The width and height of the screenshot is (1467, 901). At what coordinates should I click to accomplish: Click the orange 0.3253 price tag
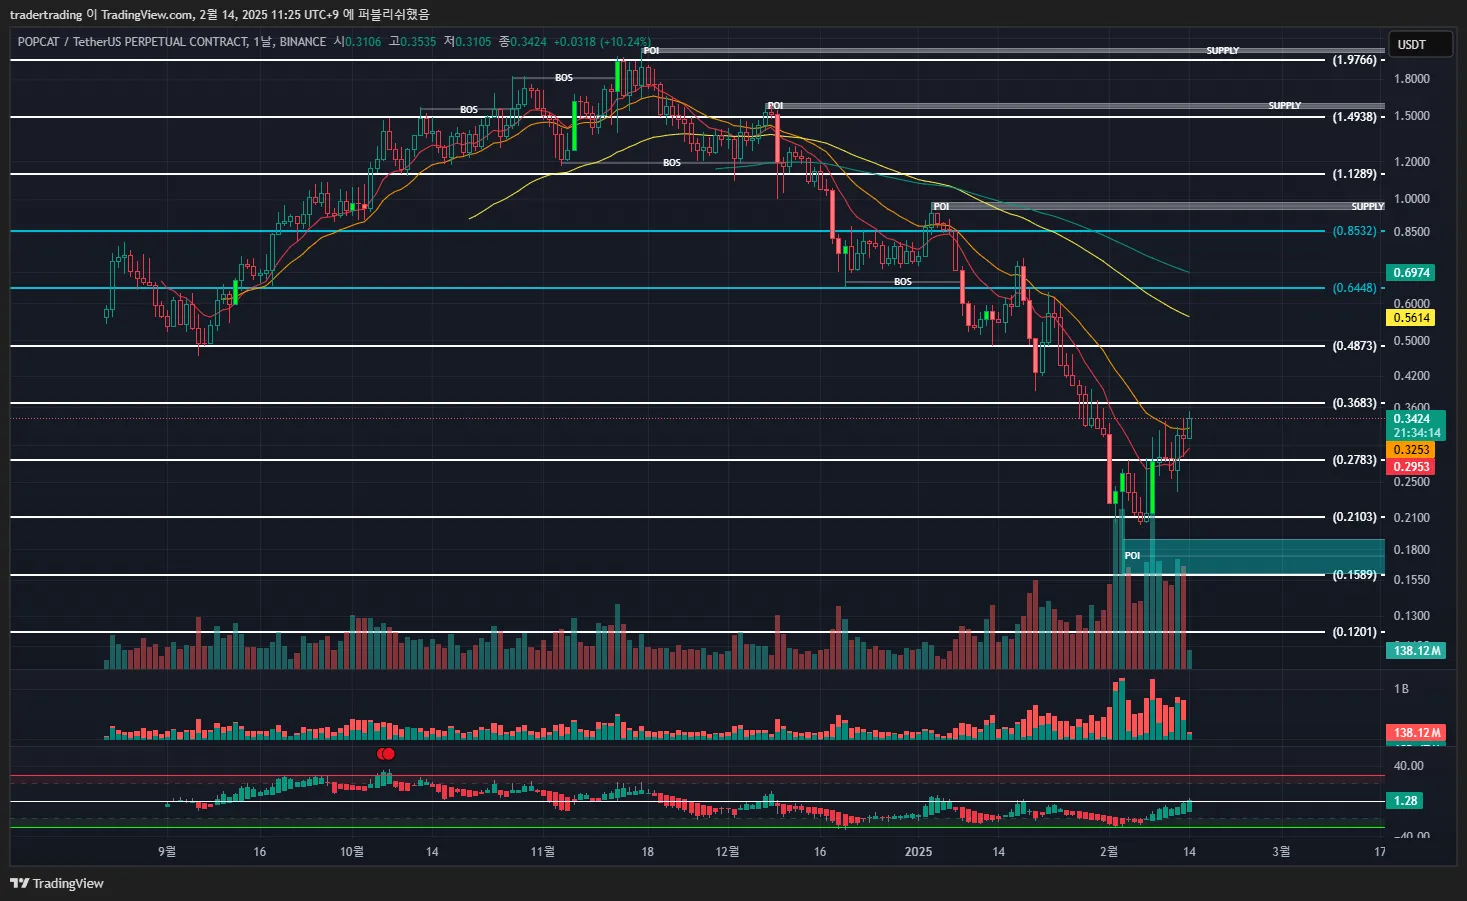[x=1411, y=450]
